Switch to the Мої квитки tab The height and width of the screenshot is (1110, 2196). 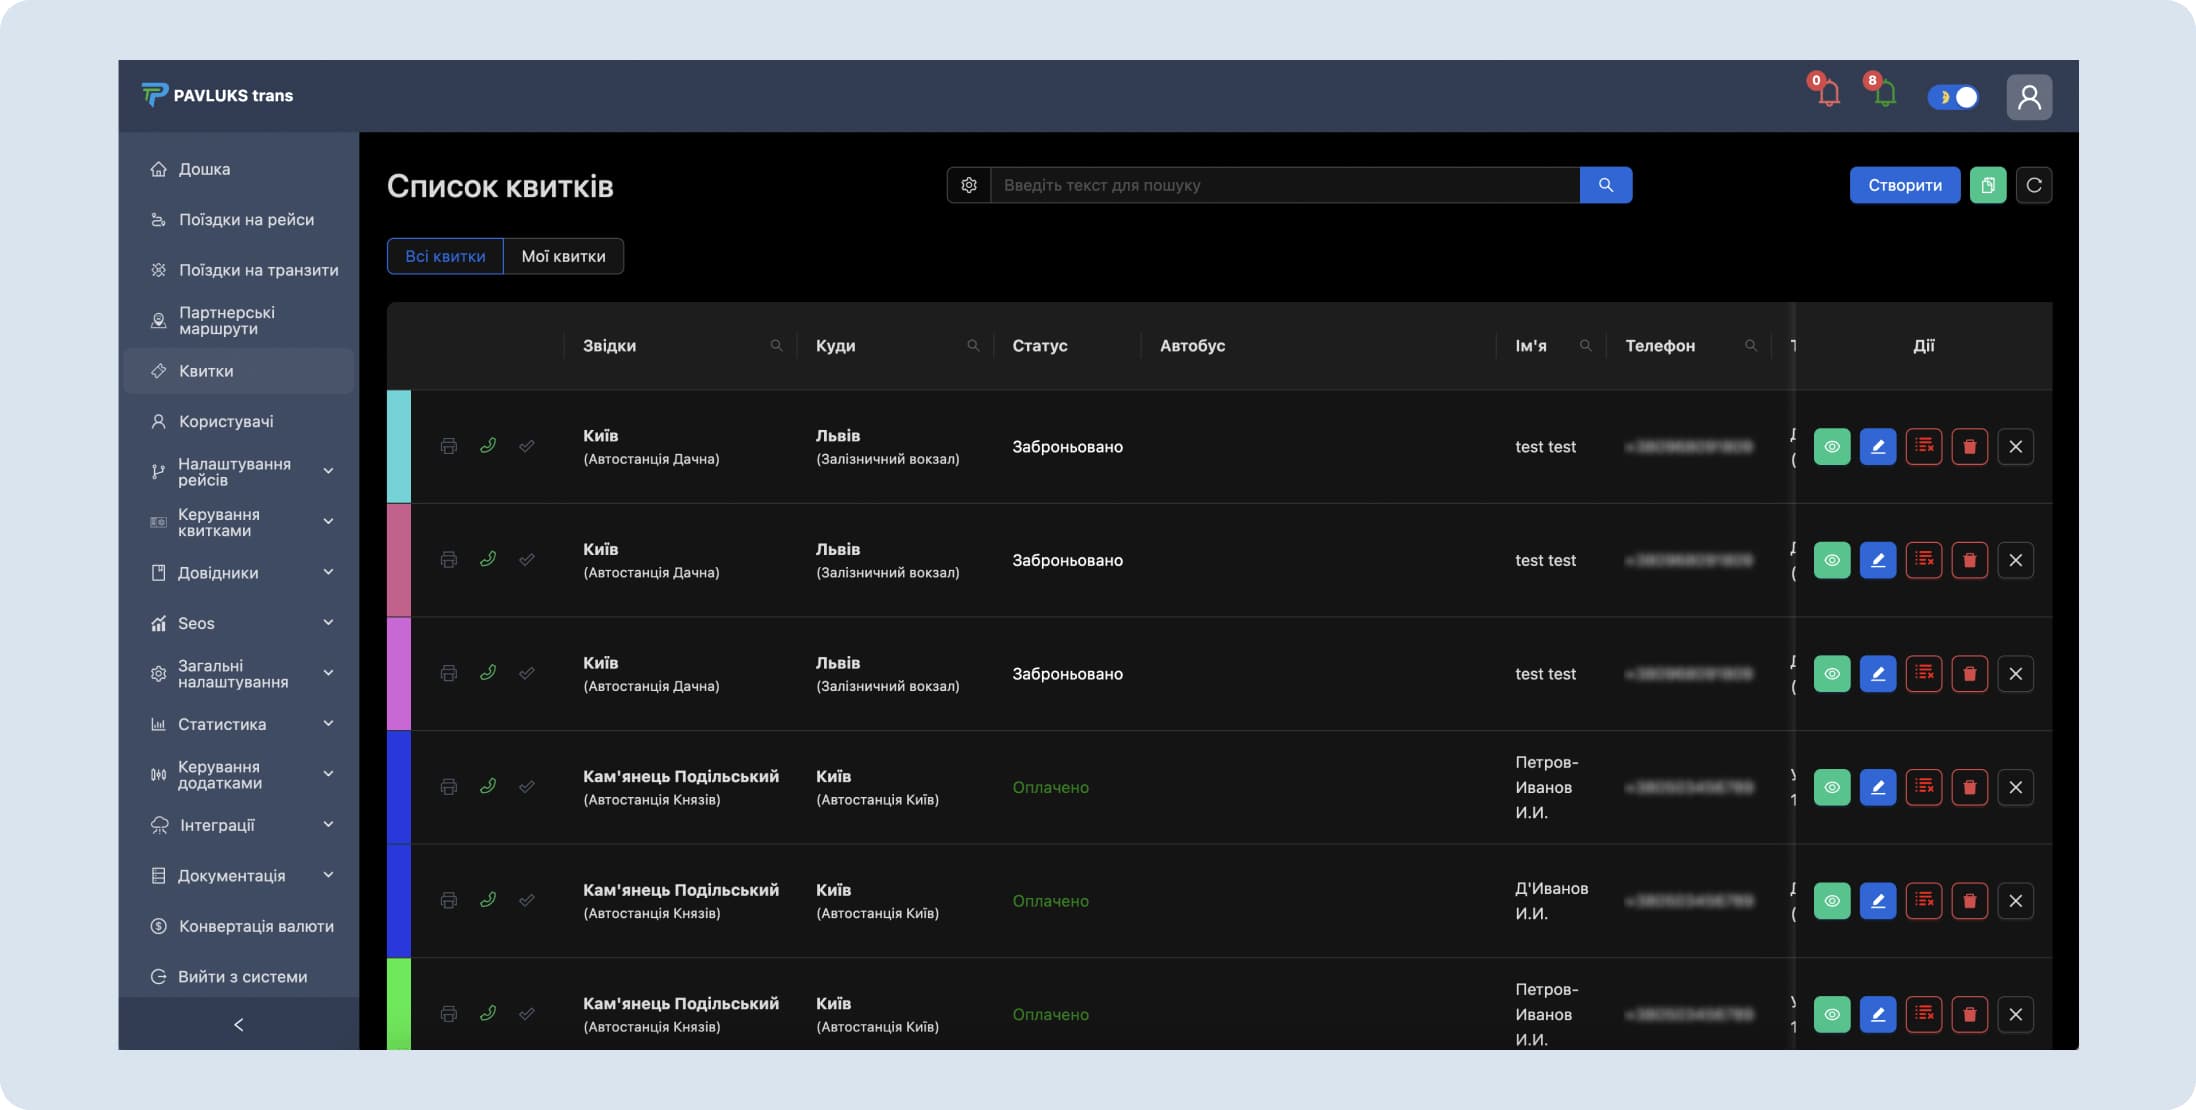[563, 256]
